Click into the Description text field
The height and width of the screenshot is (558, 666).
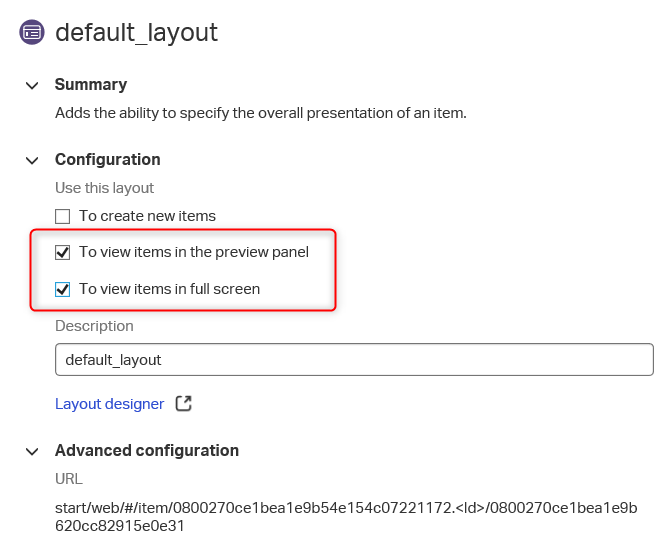tap(353, 359)
